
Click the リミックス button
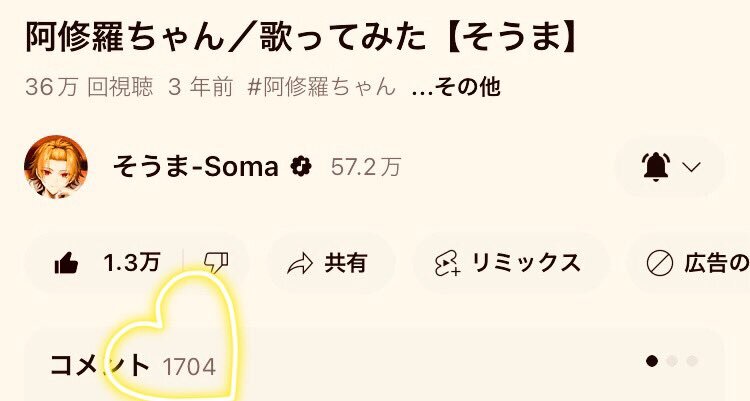[511, 263]
